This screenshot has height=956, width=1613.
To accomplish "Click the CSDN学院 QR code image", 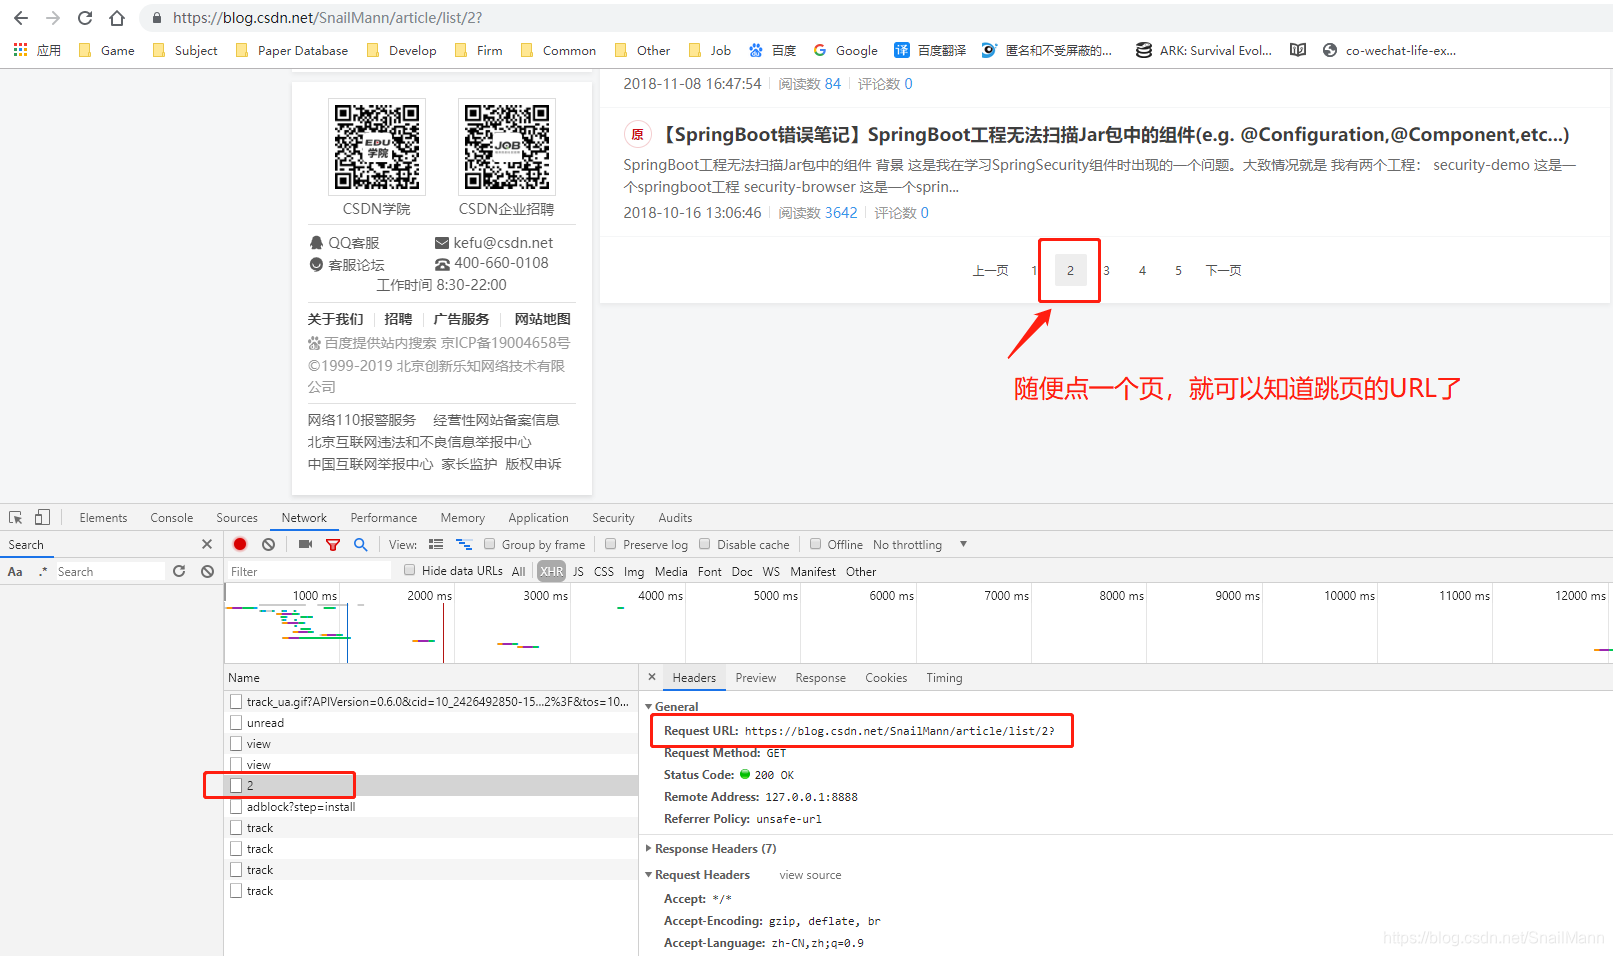I will 377,146.
